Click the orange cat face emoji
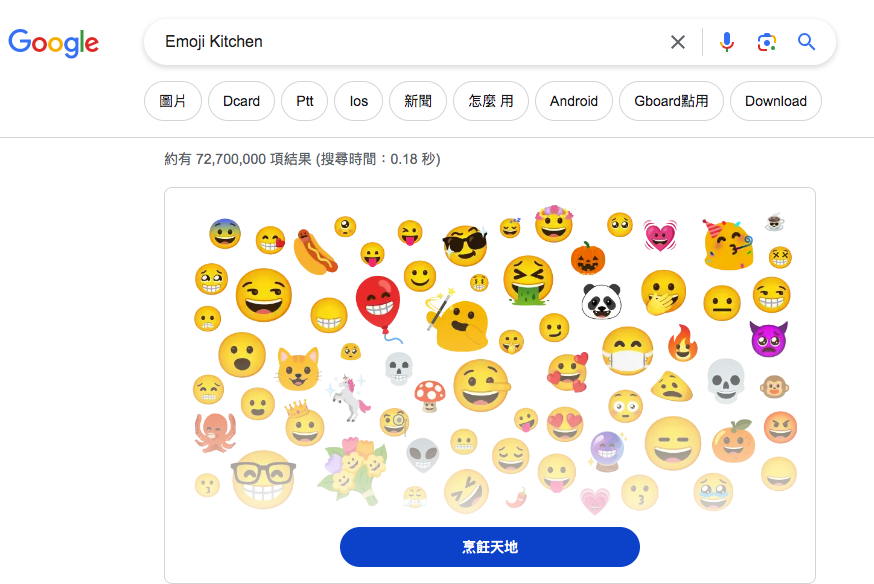The width and height of the screenshot is (874, 584). point(299,369)
